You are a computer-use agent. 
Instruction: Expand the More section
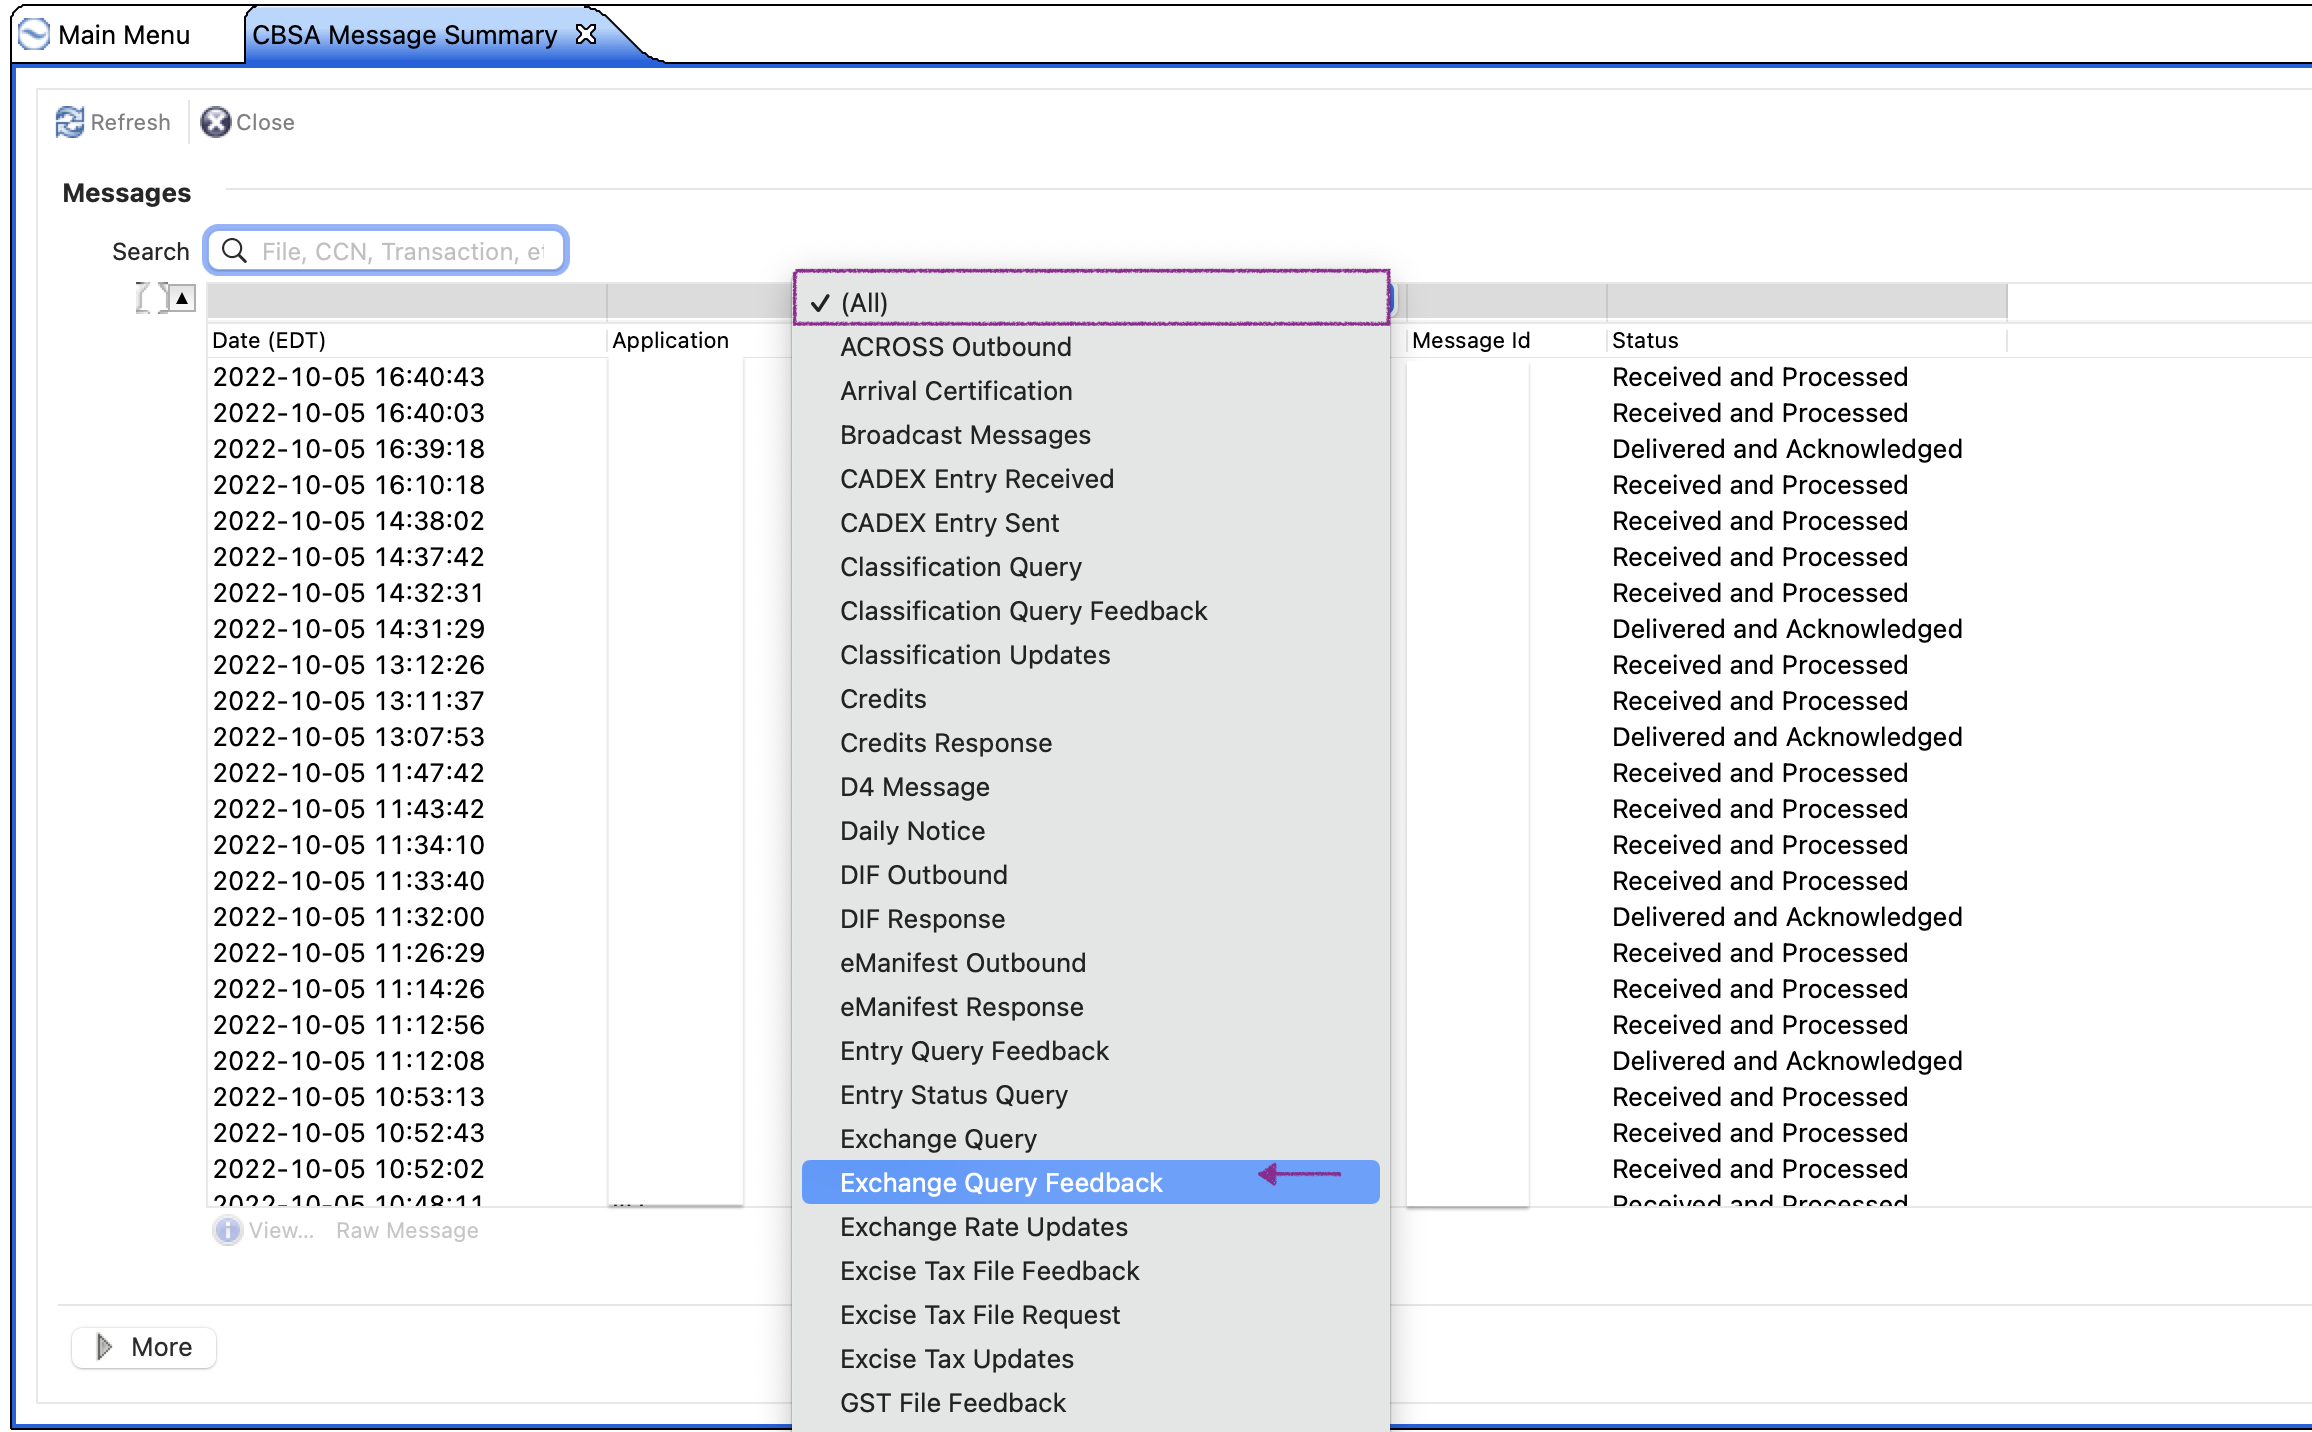coord(144,1347)
